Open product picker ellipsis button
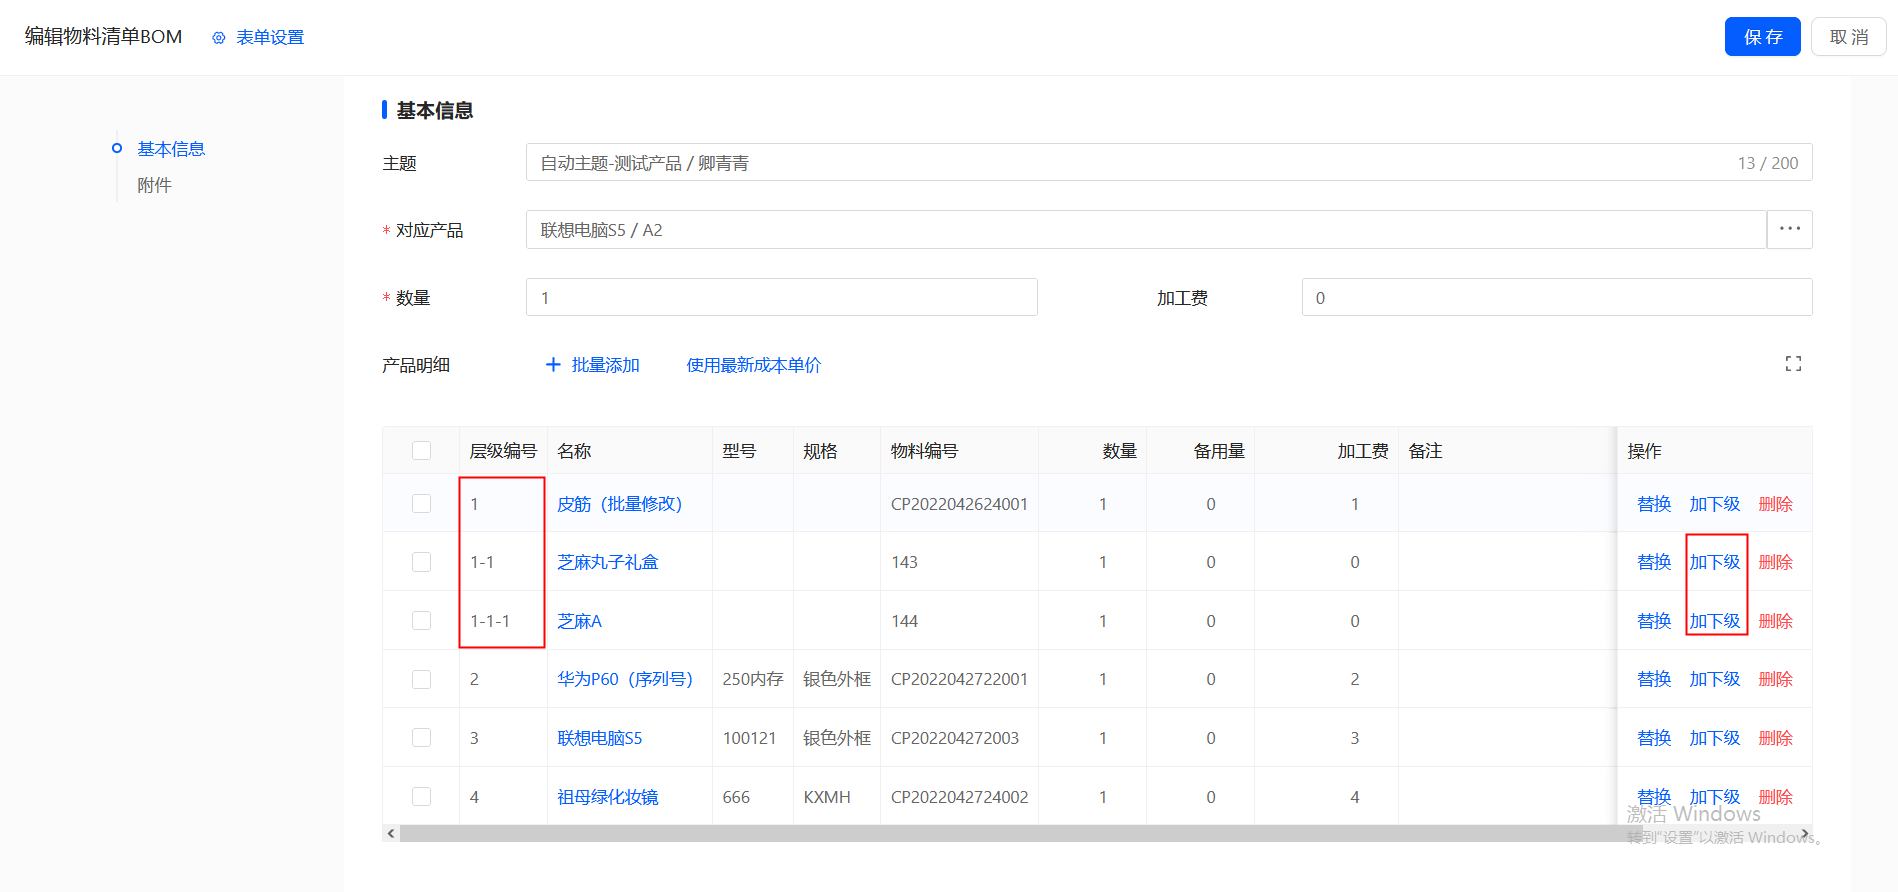1898x892 pixels. click(x=1790, y=229)
